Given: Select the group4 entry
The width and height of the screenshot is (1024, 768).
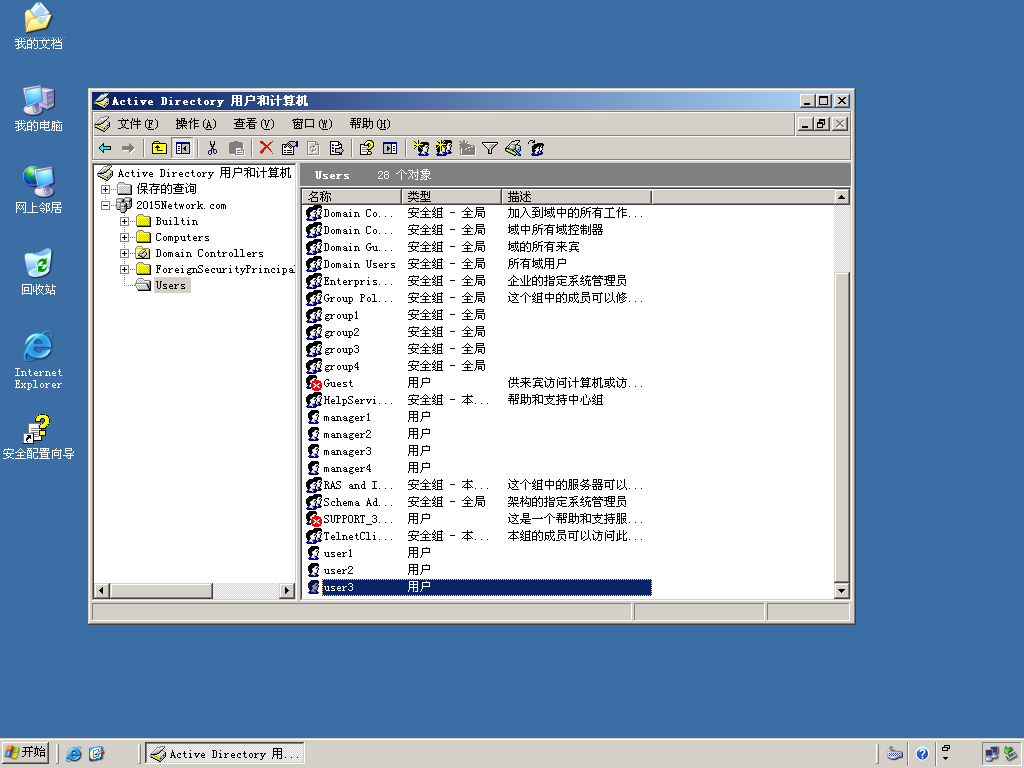Looking at the screenshot, I should 478,366.
